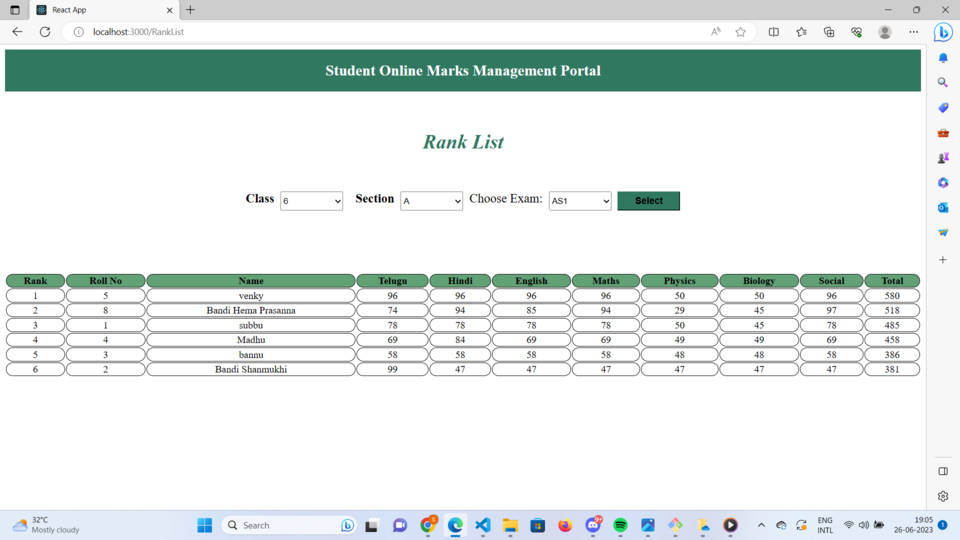Open sidebar shopping tag
Viewport: 960px width, 540px height.
coord(943,108)
